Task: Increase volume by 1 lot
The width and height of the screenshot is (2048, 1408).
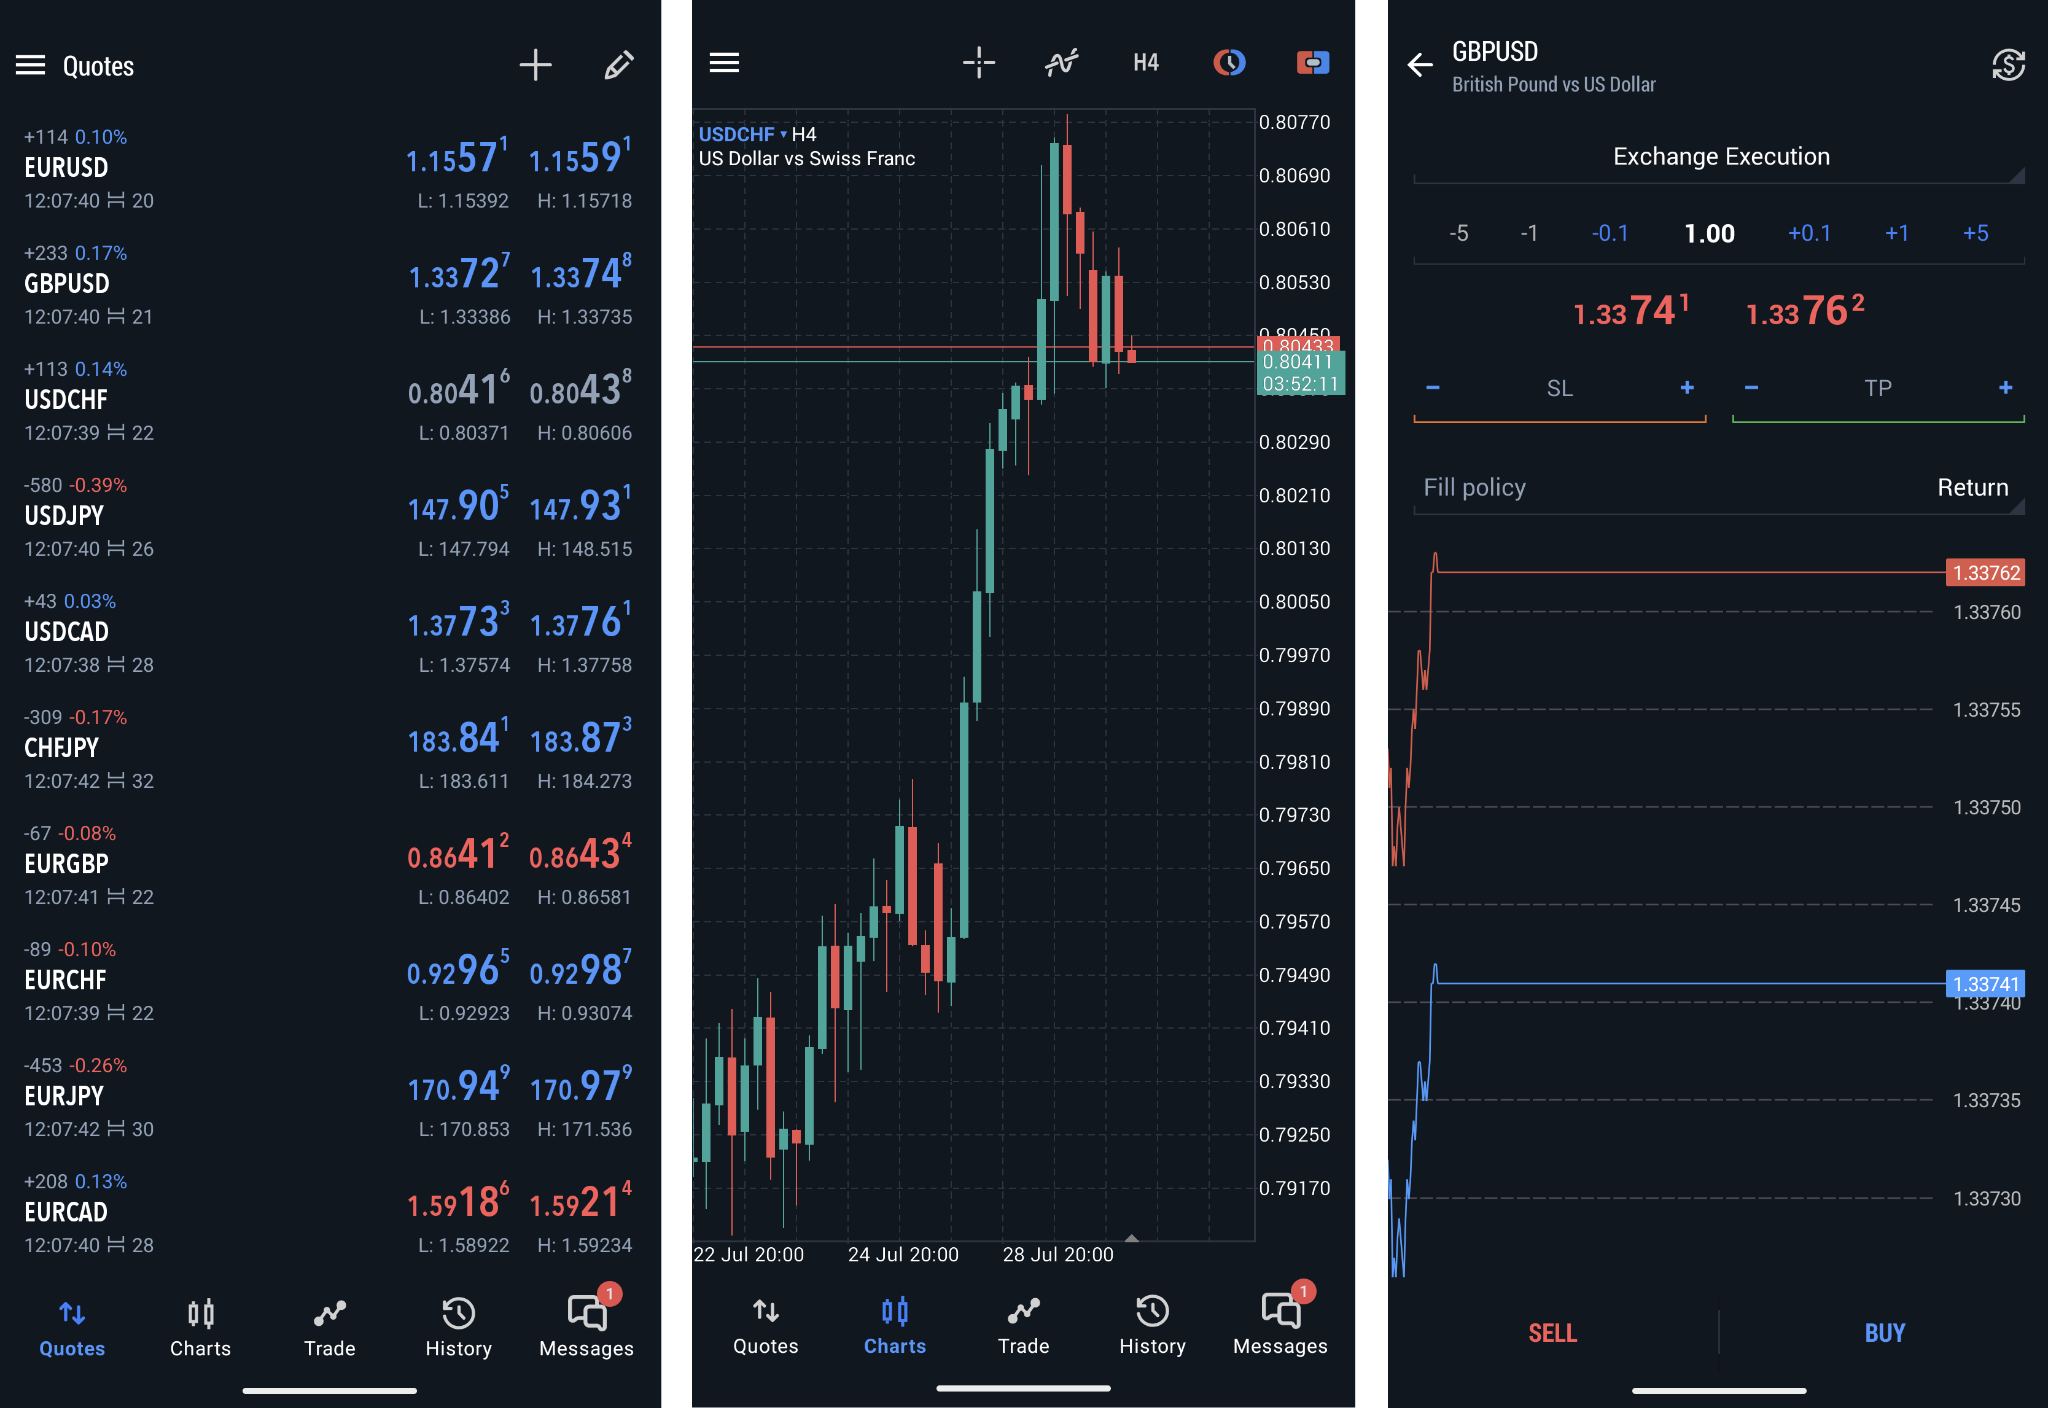Action: pyautogui.click(x=1897, y=234)
